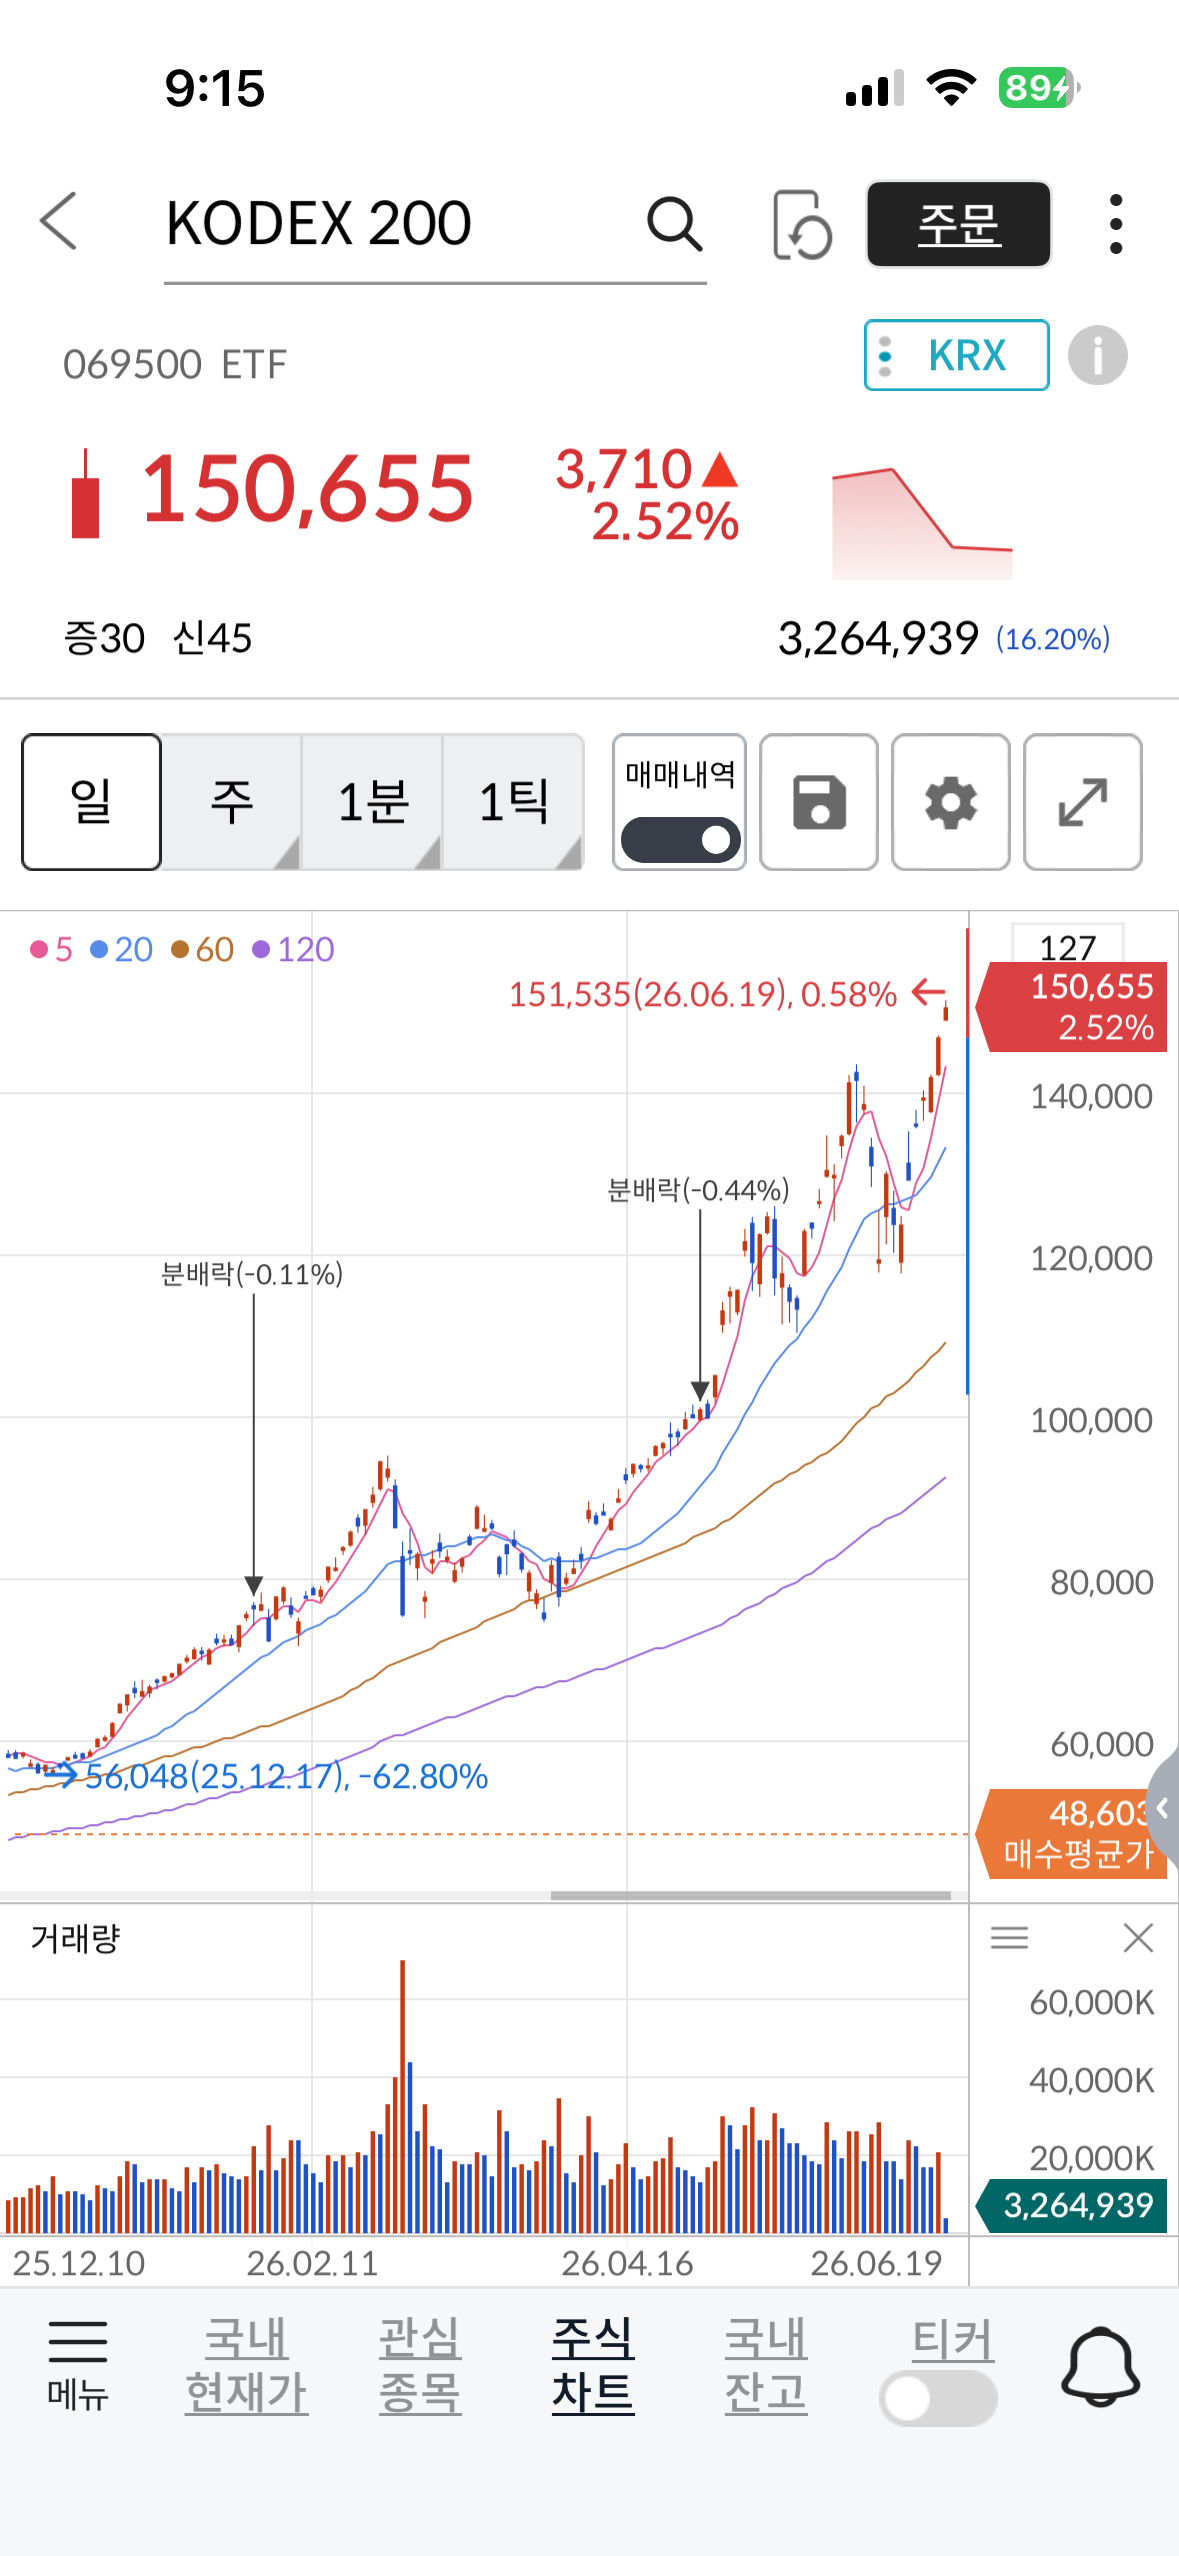The image size is (1179, 2556).
Task: Tap the recent history document icon
Action: click(x=802, y=224)
